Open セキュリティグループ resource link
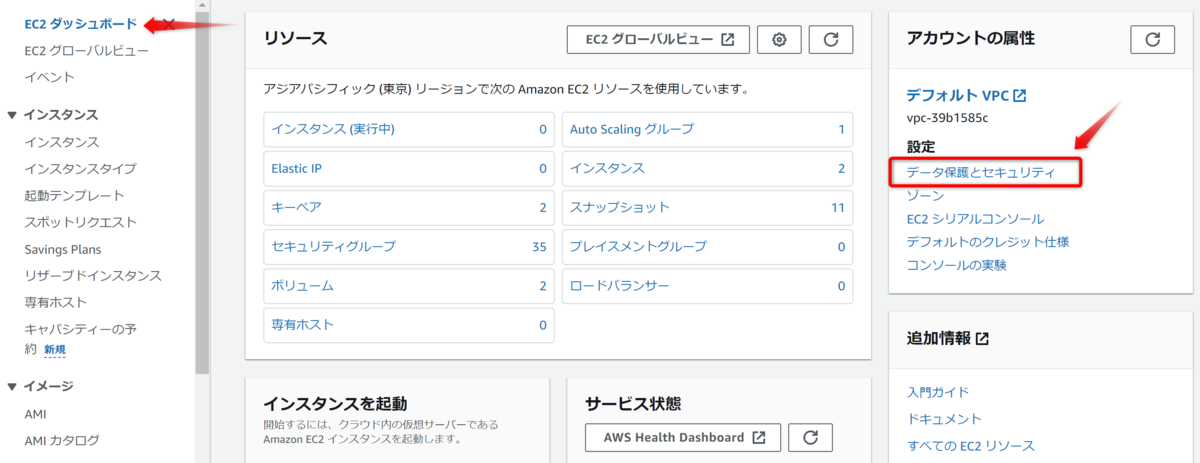This screenshot has height=463, width=1200. click(333, 246)
